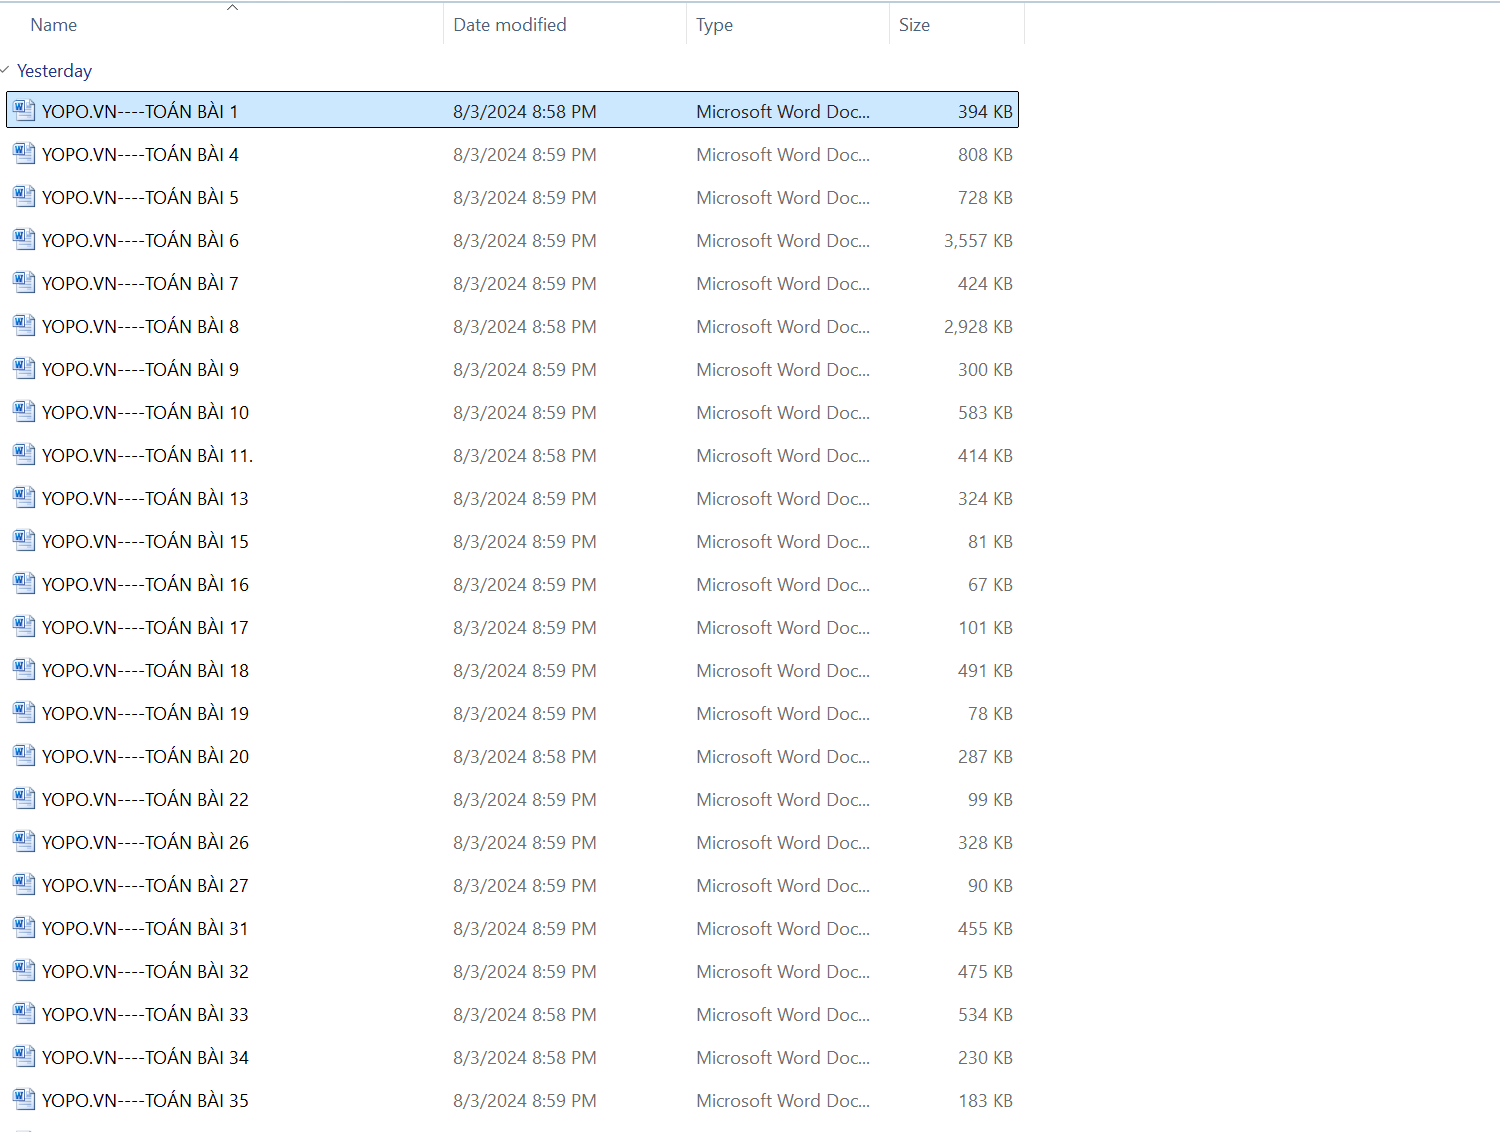Click the 394 KB size value
The height and width of the screenshot is (1139, 1500).
tap(985, 111)
